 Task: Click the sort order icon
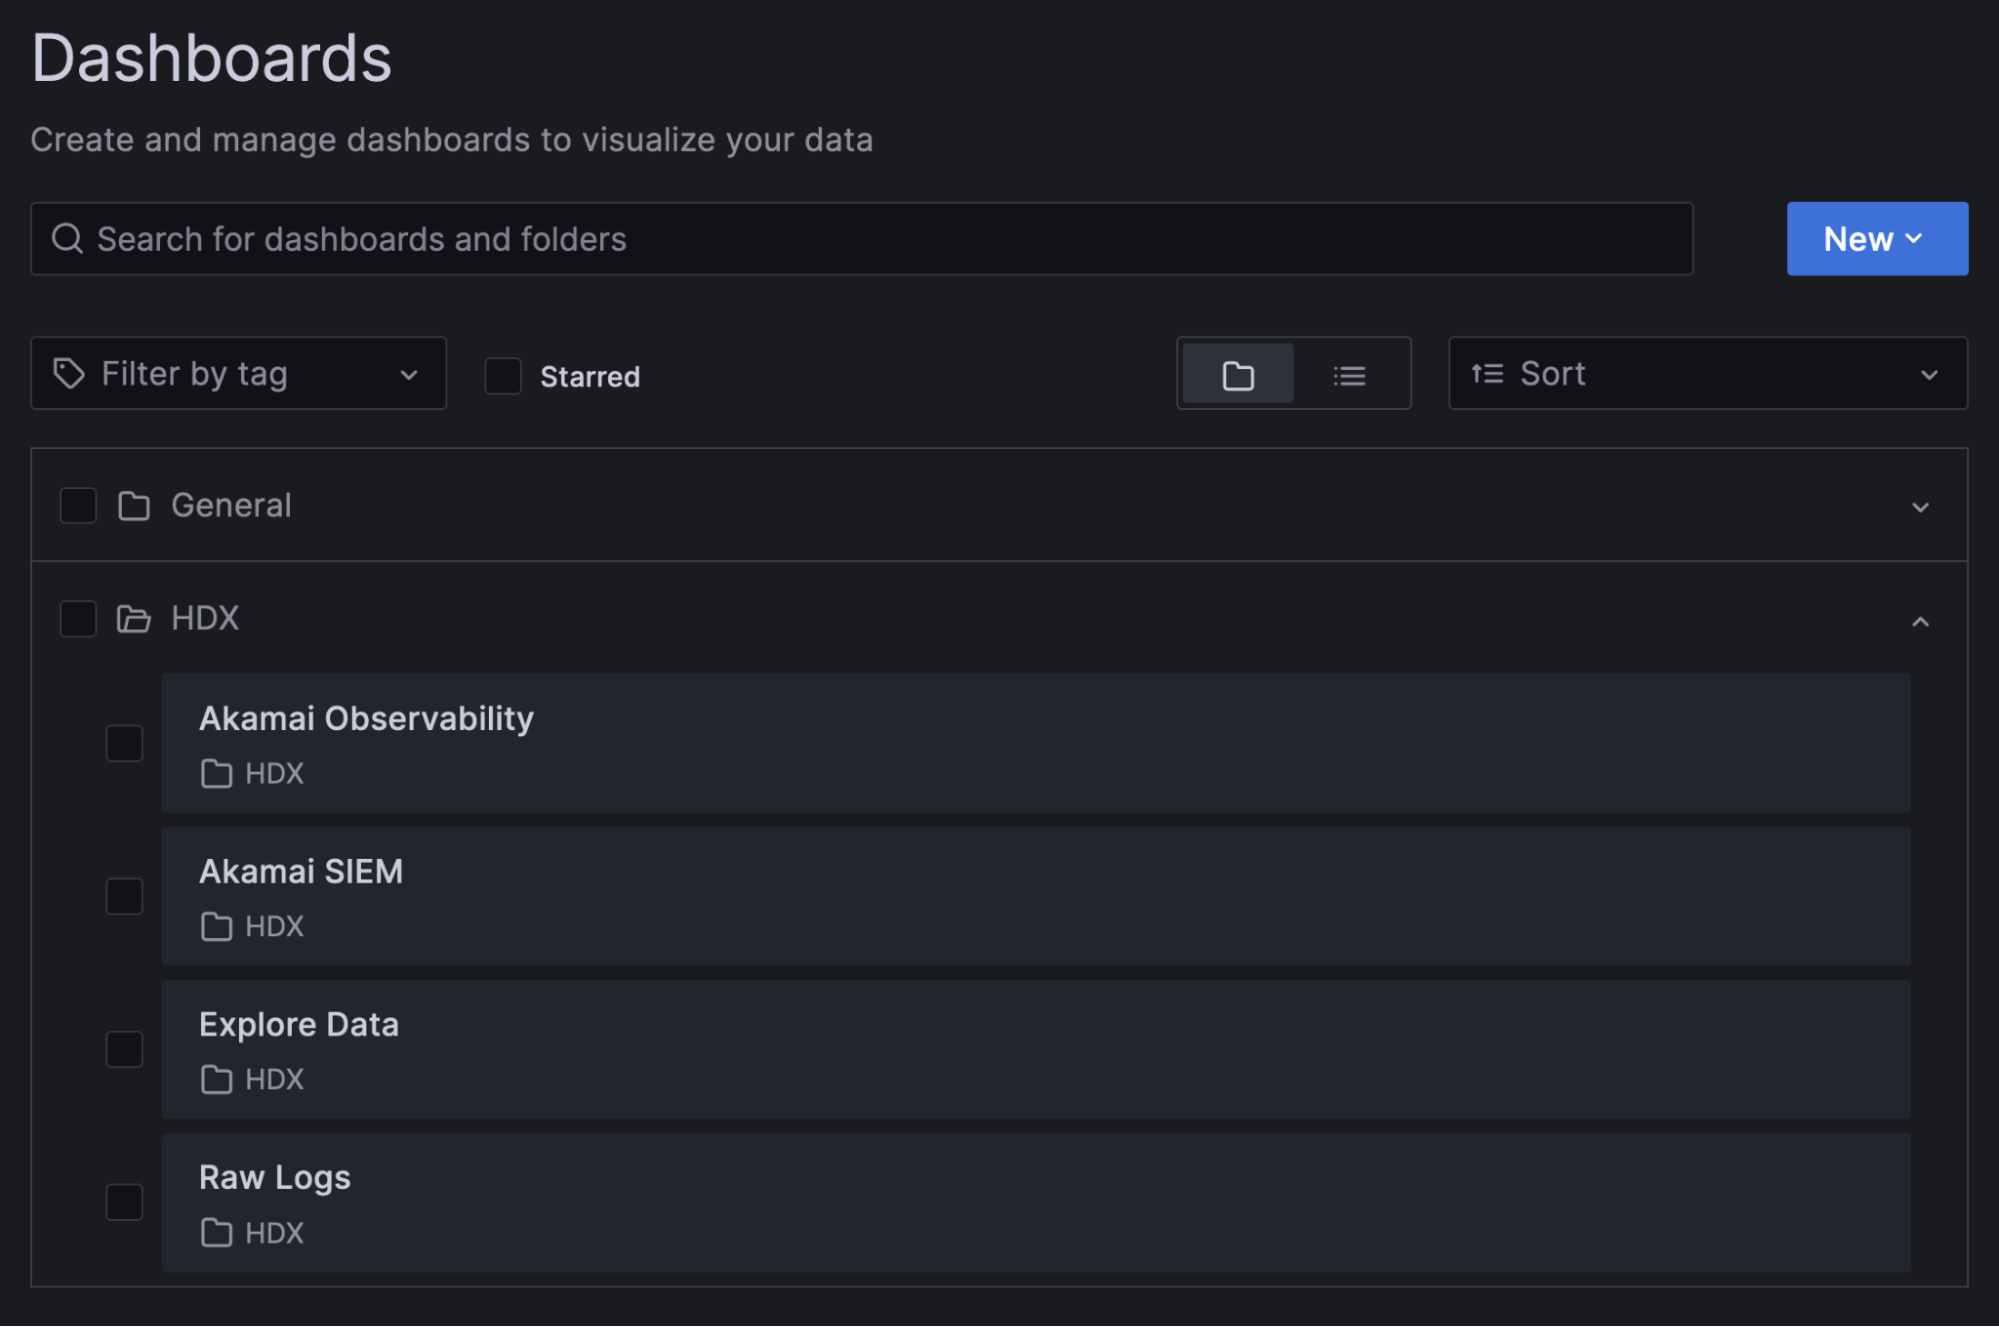coord(1487,374)
